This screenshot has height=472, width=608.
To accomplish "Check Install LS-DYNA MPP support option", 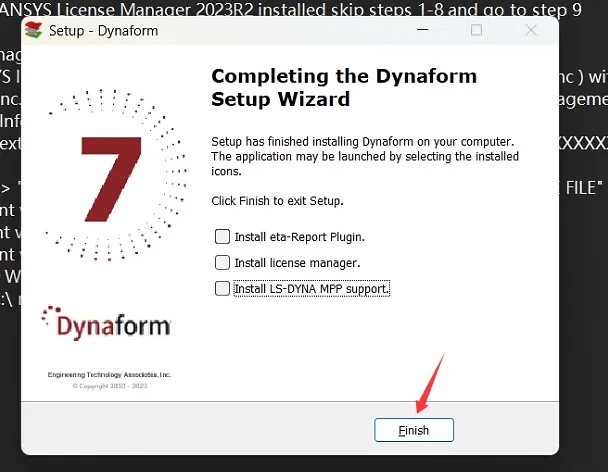I will [222, 289].
